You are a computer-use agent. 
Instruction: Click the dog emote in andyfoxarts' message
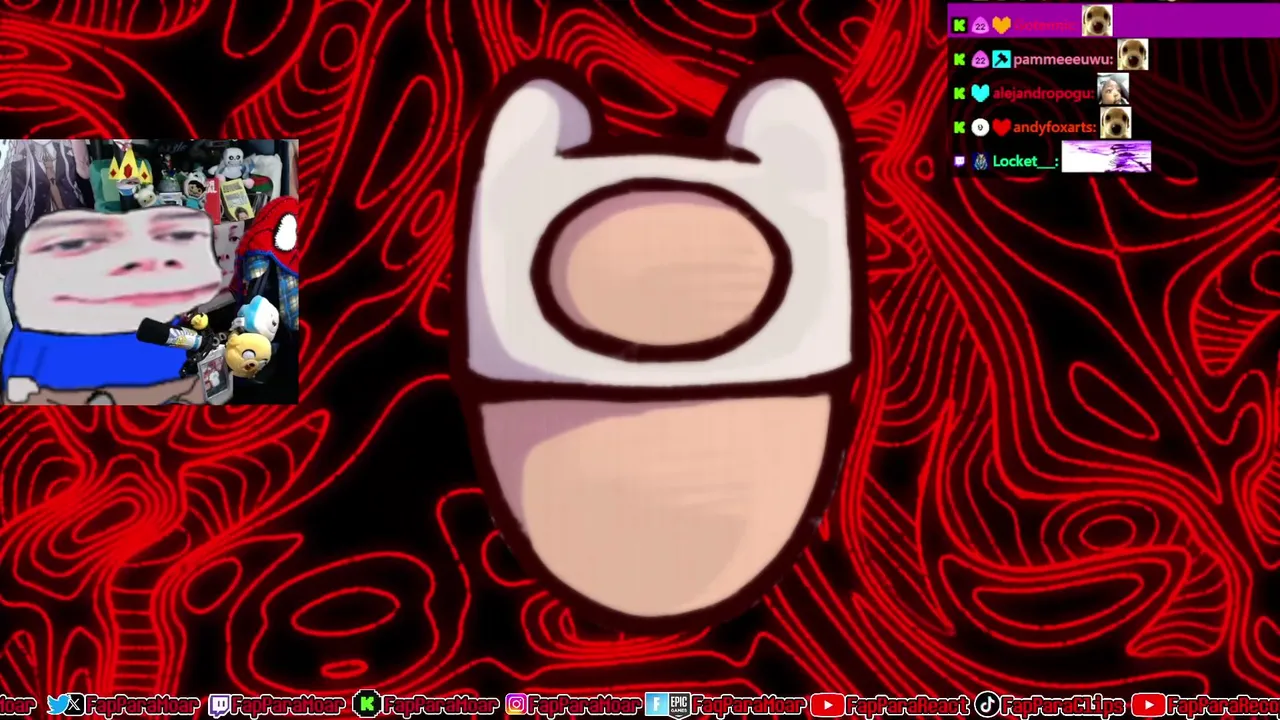coord(1116,123)
